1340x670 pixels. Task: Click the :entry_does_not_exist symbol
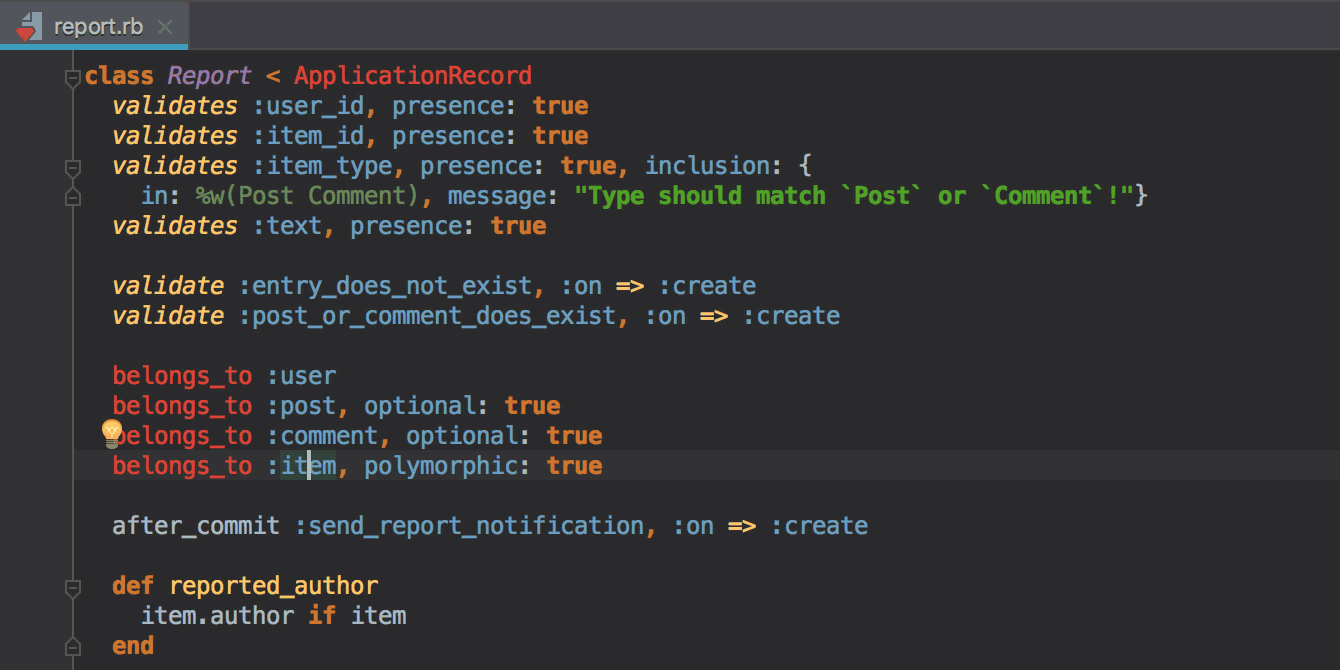click(385, 286)
